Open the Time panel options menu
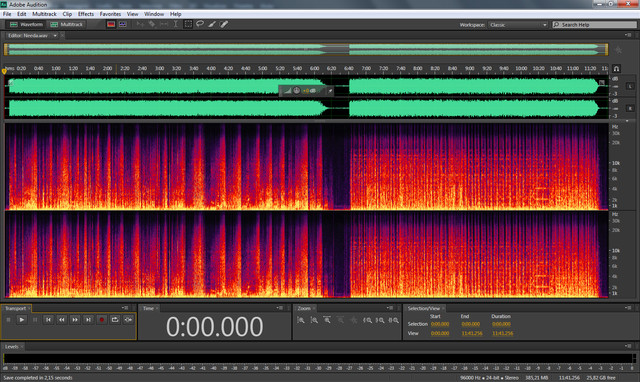This screenshot has width=640, height=382. click(x=279, y=308)
